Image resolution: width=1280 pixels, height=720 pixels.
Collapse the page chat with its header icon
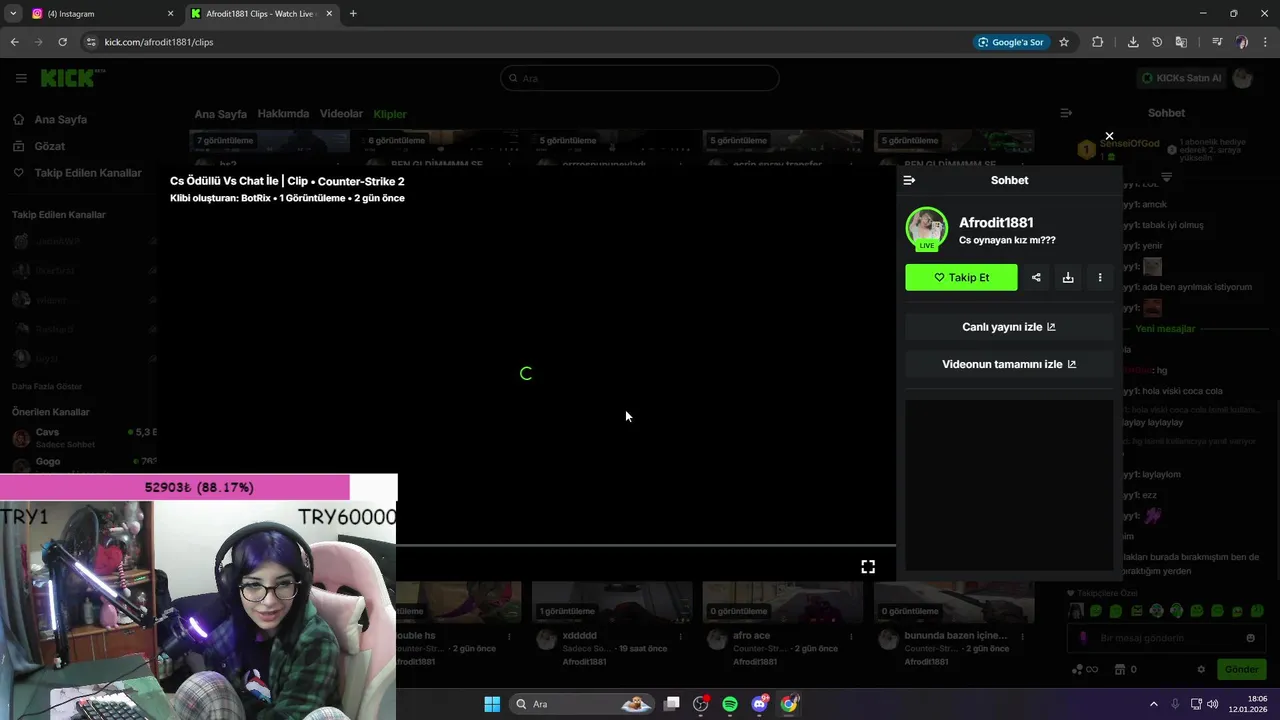click(x=1066, y=113)
